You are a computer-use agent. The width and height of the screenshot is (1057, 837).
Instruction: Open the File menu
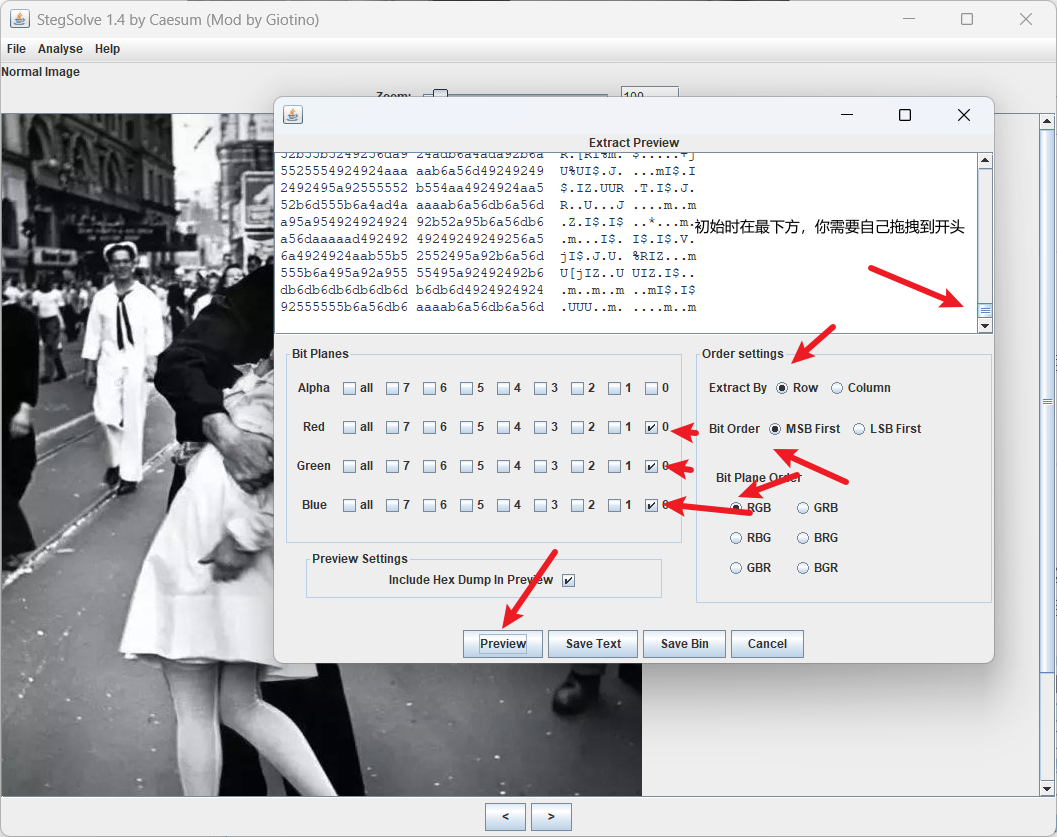click(x=16, y=49)
